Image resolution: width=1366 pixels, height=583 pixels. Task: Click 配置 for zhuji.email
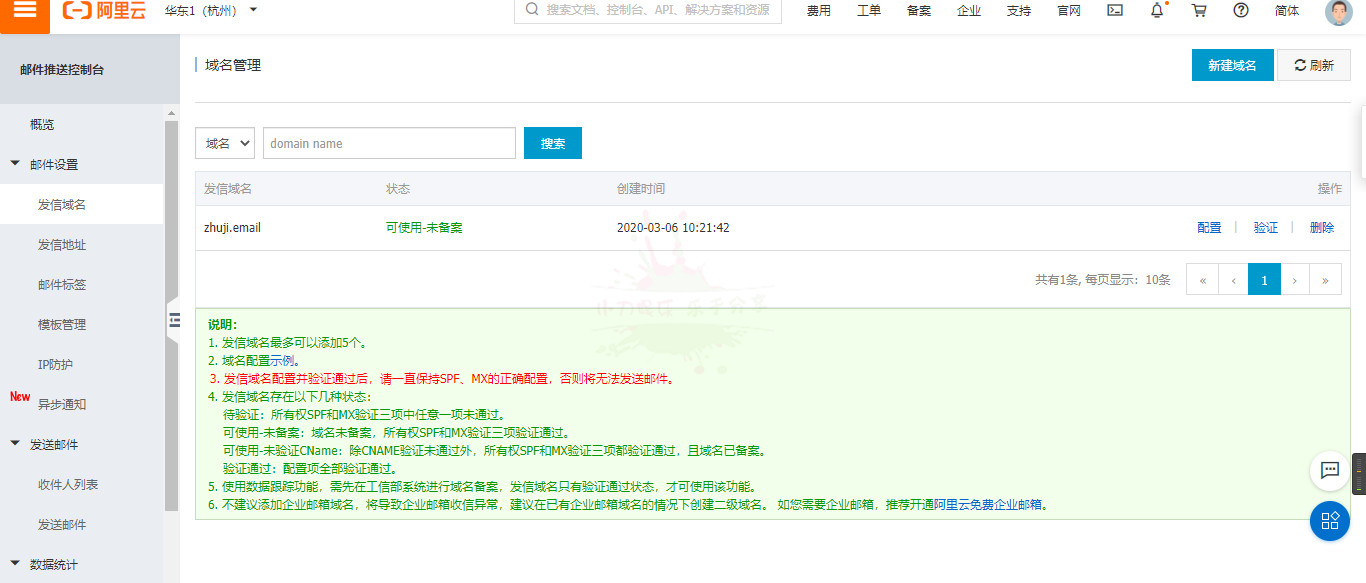click(x=1209, y=228)
